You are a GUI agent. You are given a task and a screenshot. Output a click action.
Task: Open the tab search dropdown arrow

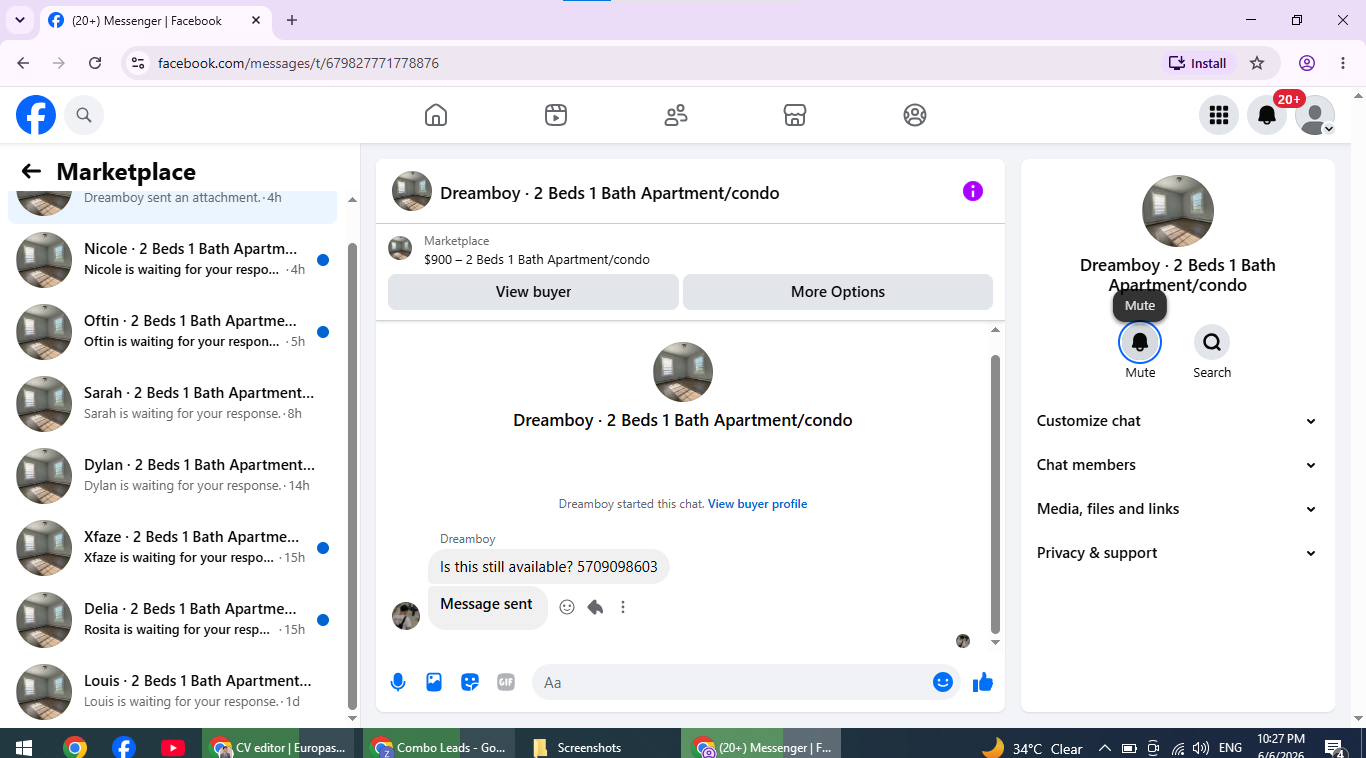click(19, 20)
